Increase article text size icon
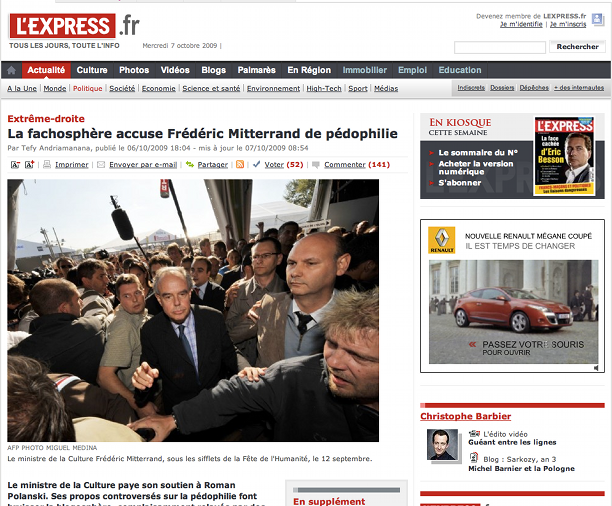 [x=30, y=164]
